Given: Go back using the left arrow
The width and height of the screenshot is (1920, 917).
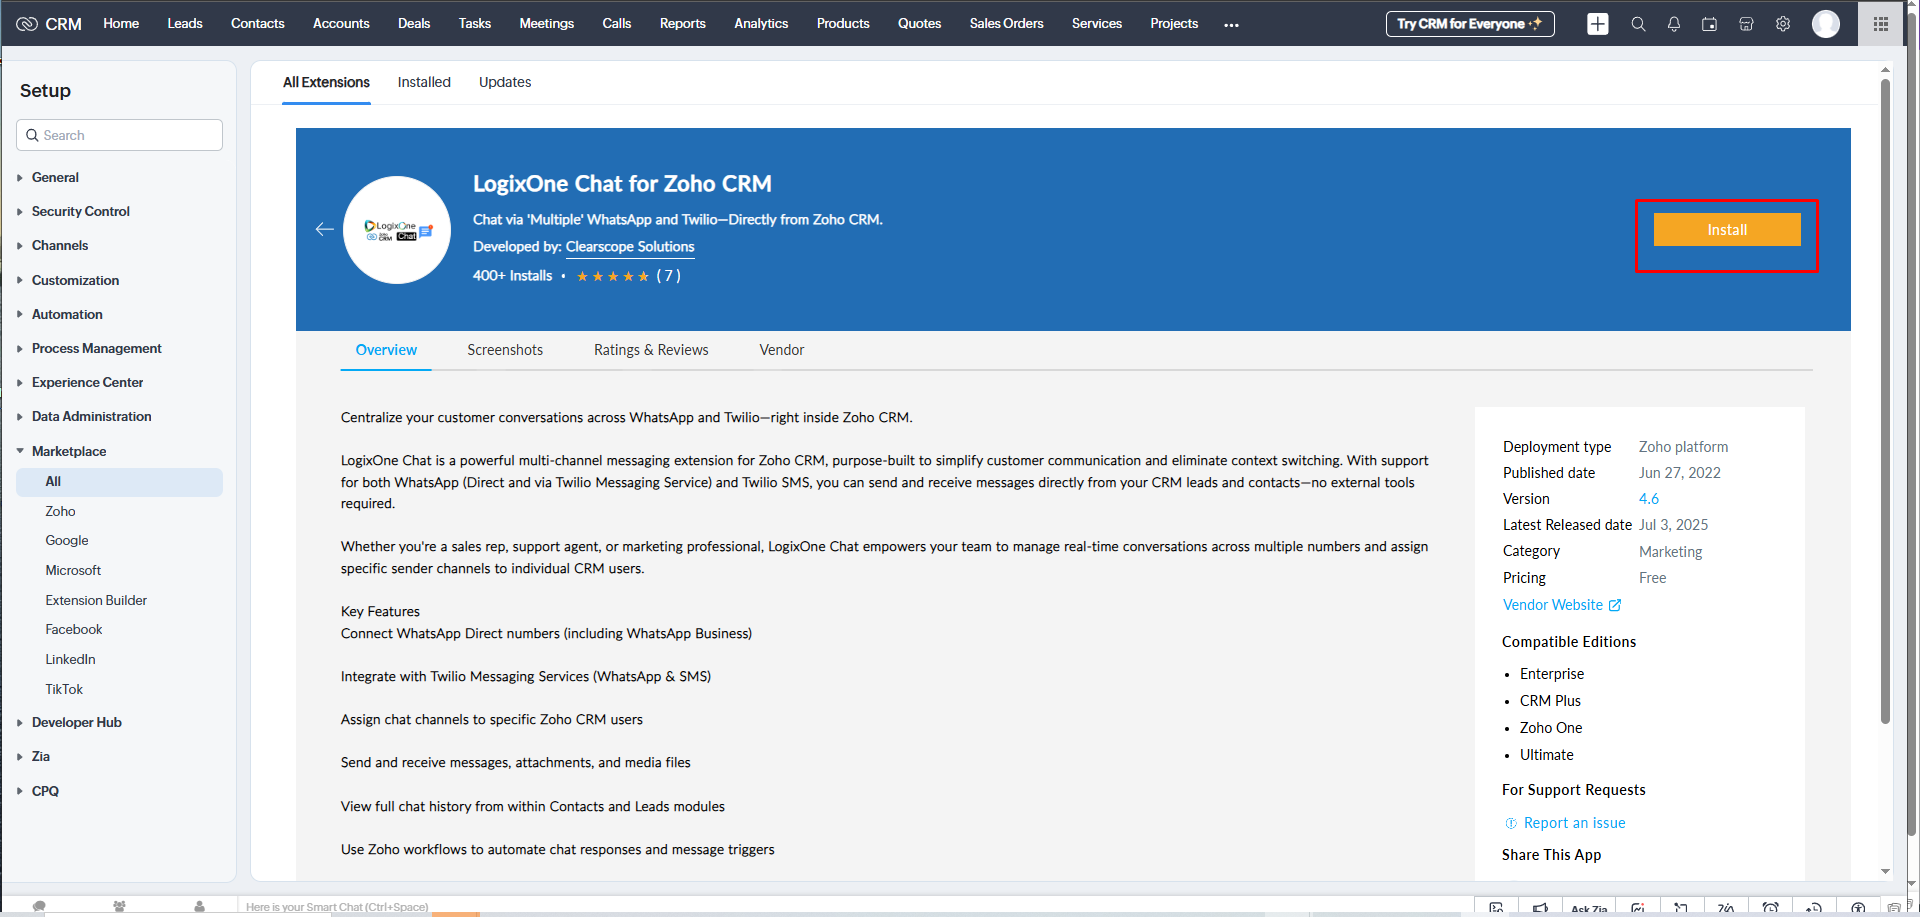Looking at the screenshot, I should click(x=324, y=229).
